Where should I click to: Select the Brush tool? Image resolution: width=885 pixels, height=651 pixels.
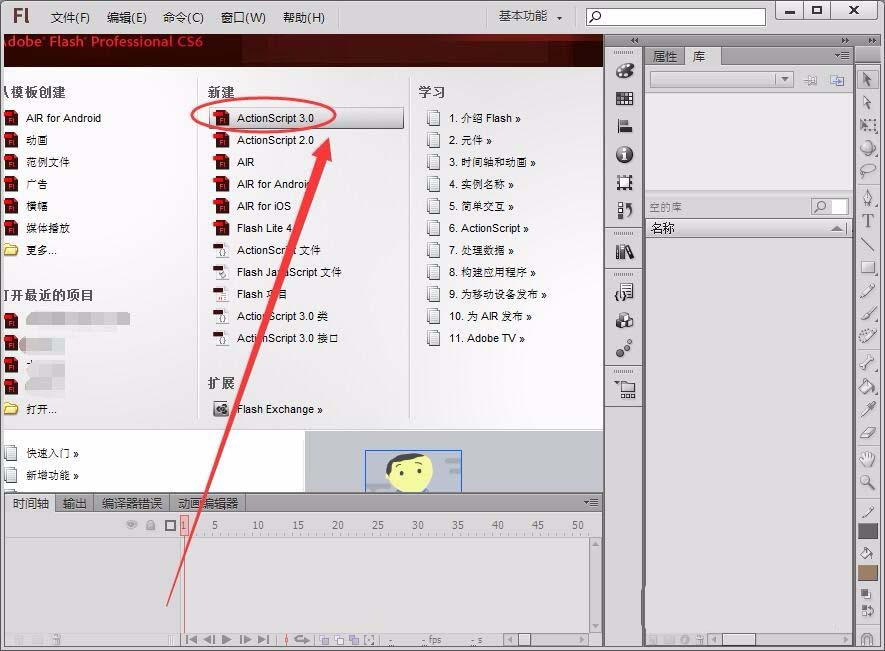[868, 313]
